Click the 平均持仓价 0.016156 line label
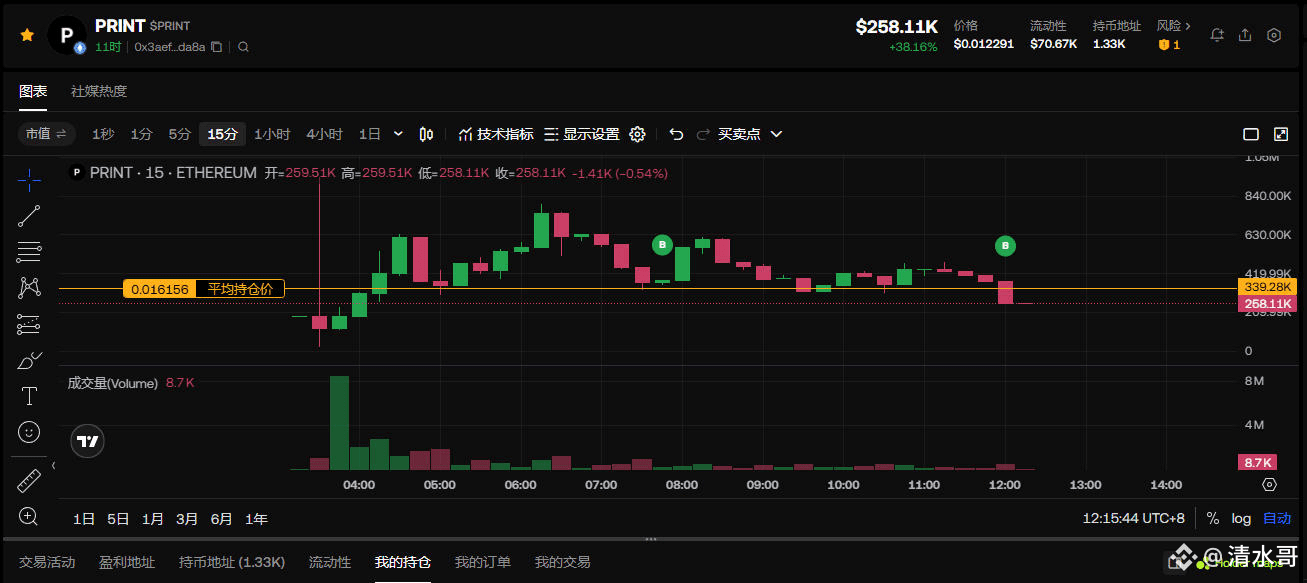Viewport: 1307px width, 583px height. (x=204, y=289)
